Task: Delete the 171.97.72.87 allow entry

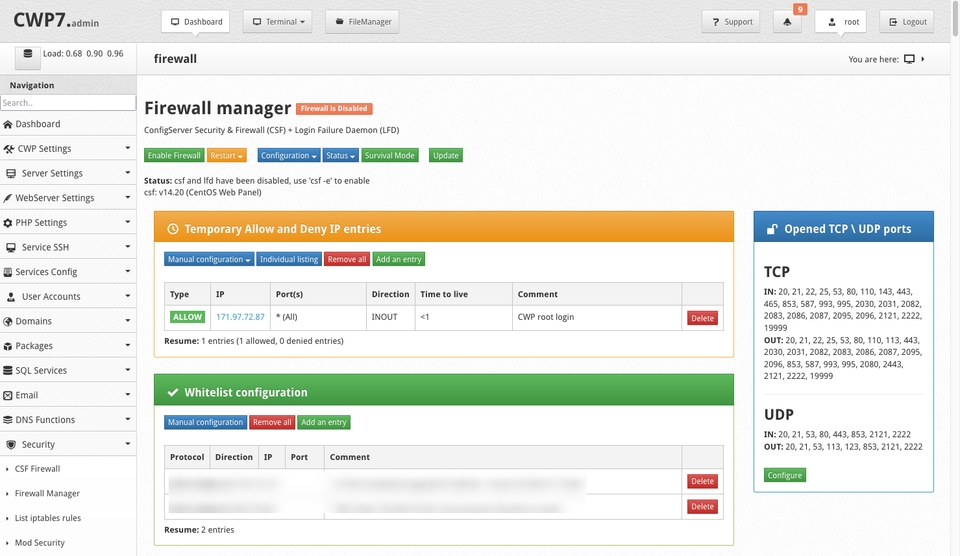Action: tap(702, 318)
